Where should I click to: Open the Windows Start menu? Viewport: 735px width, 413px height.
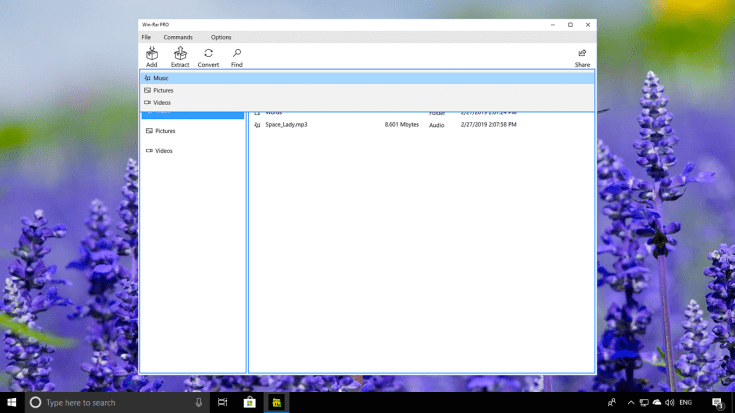tap(12, 402)
